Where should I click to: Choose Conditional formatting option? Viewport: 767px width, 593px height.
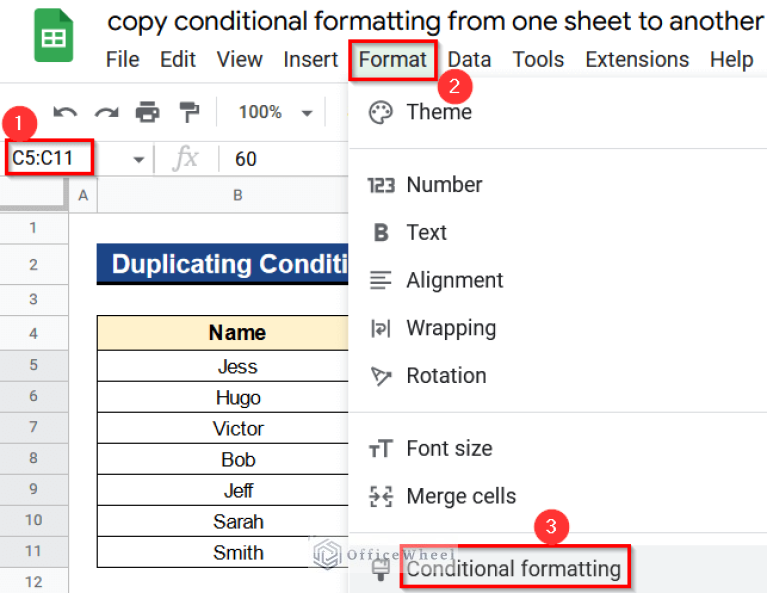click(x=513, y=569)
